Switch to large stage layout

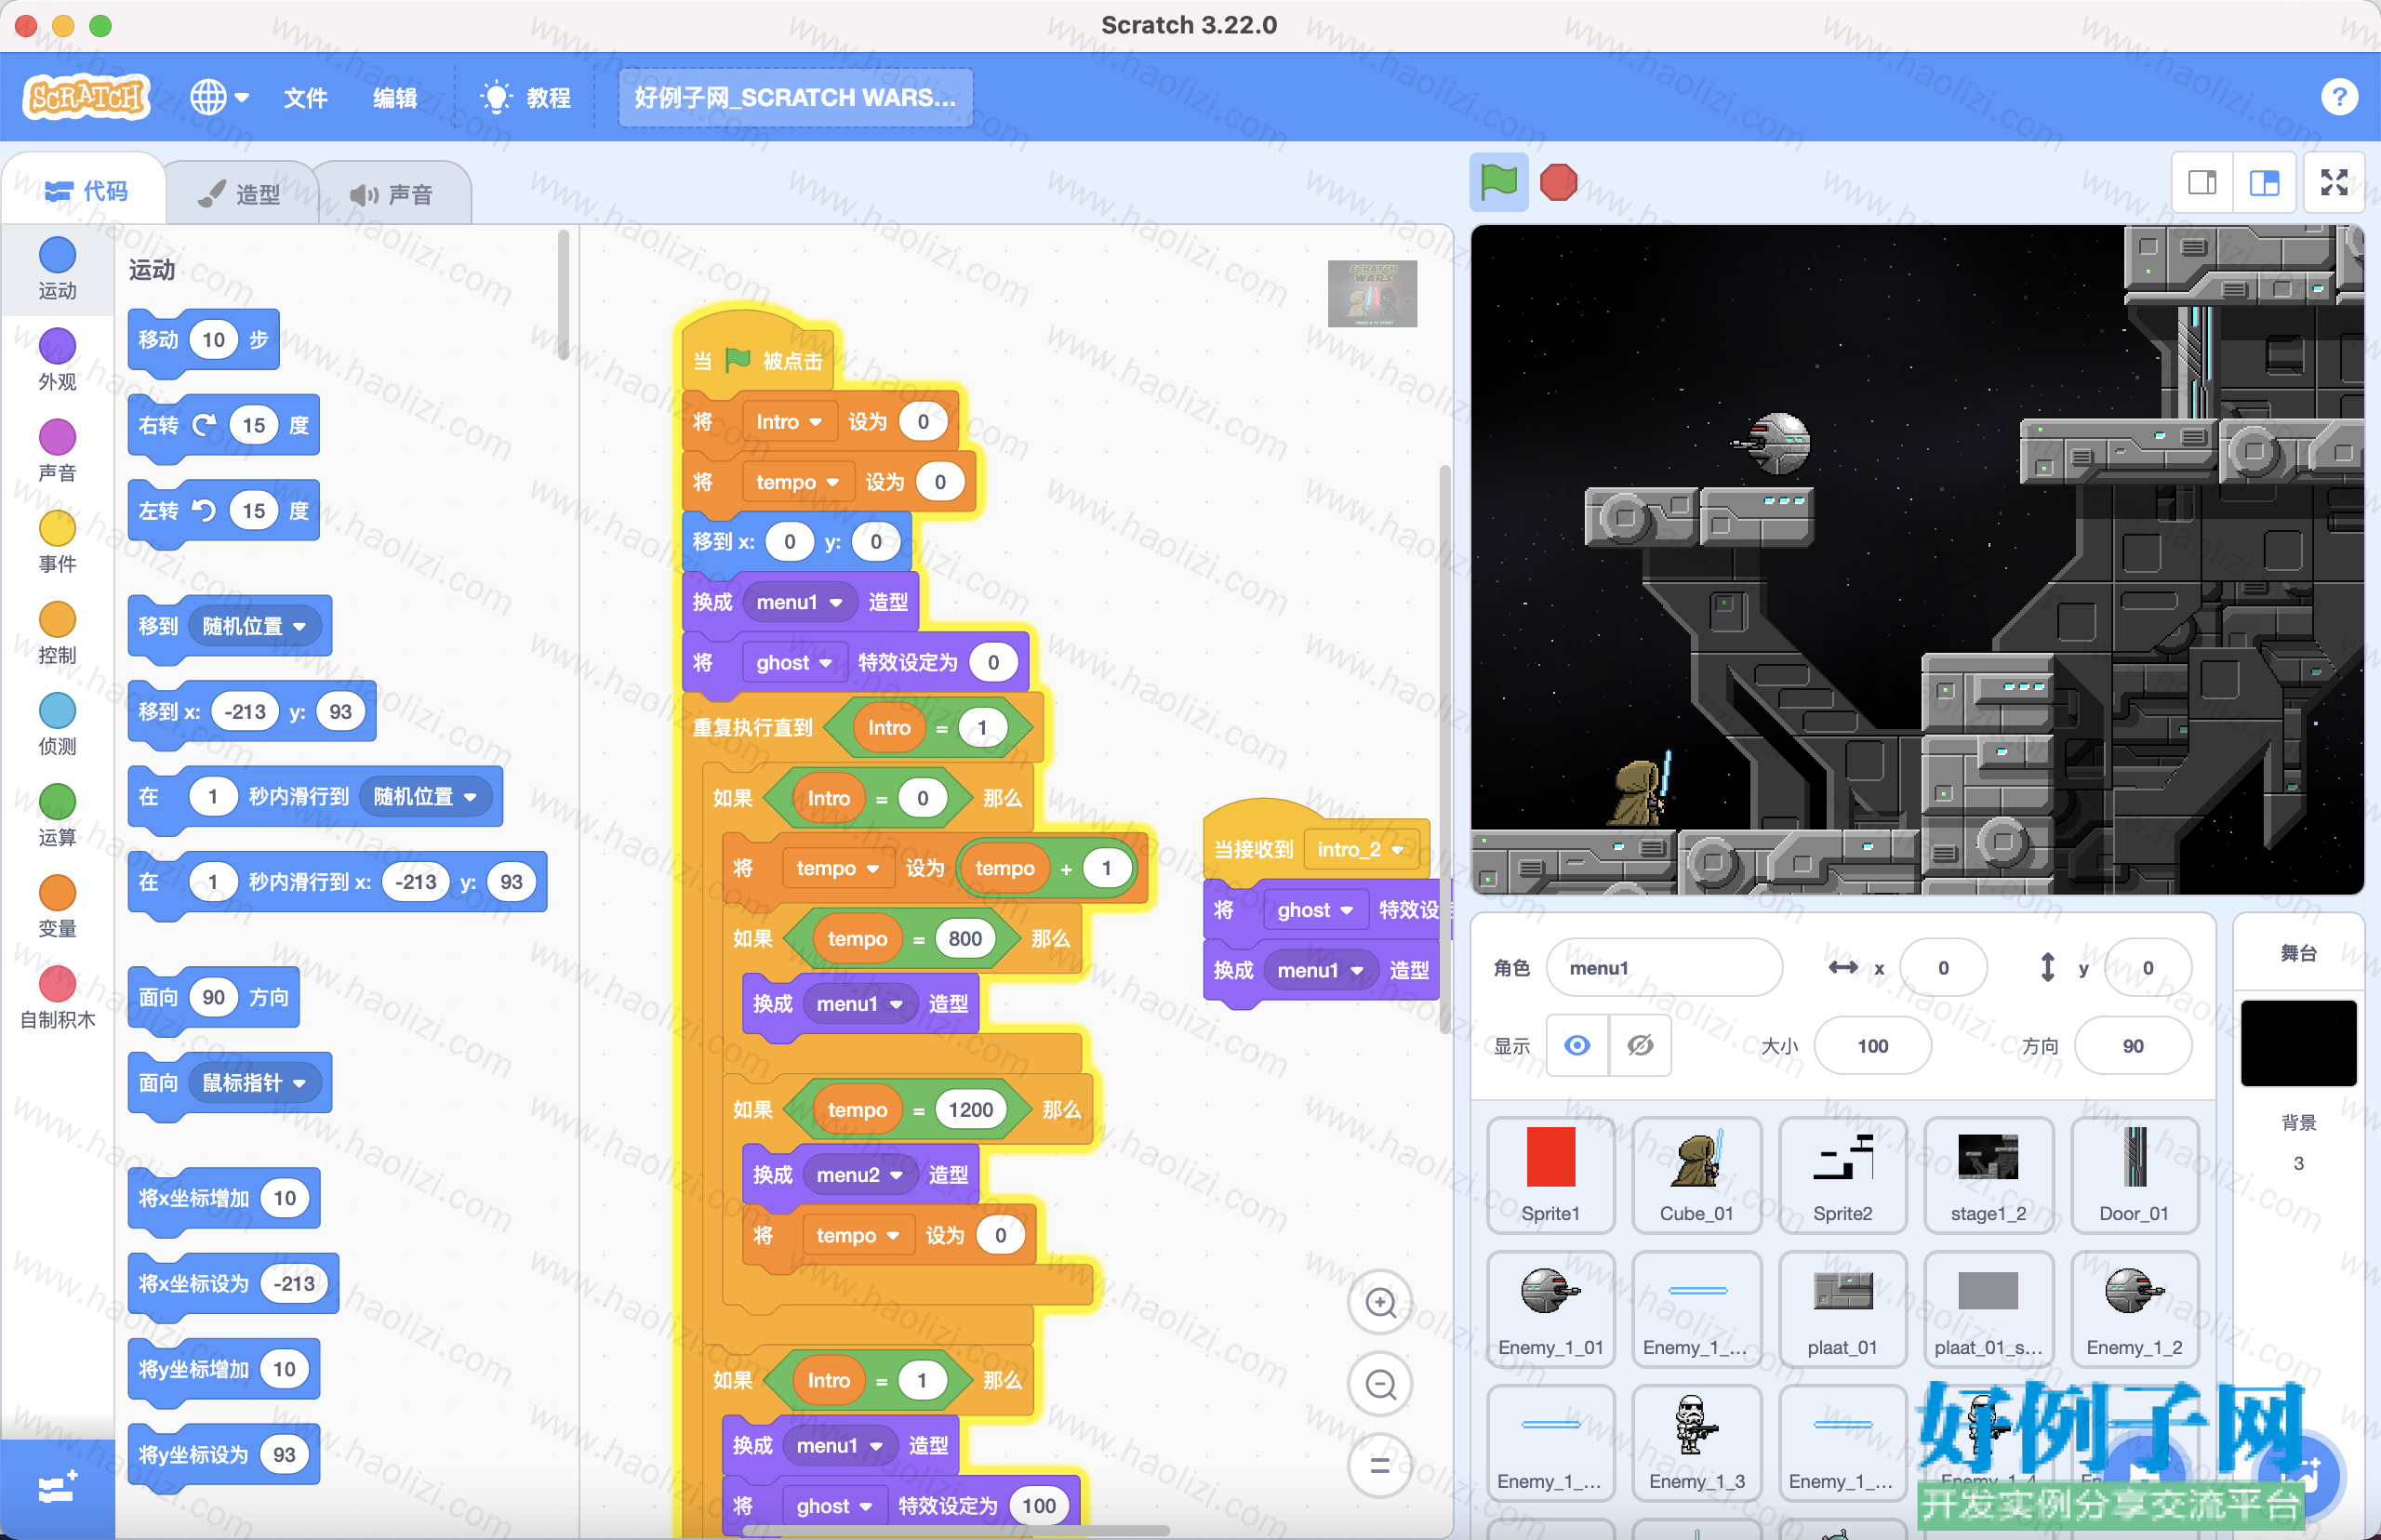pos(2264,182)
